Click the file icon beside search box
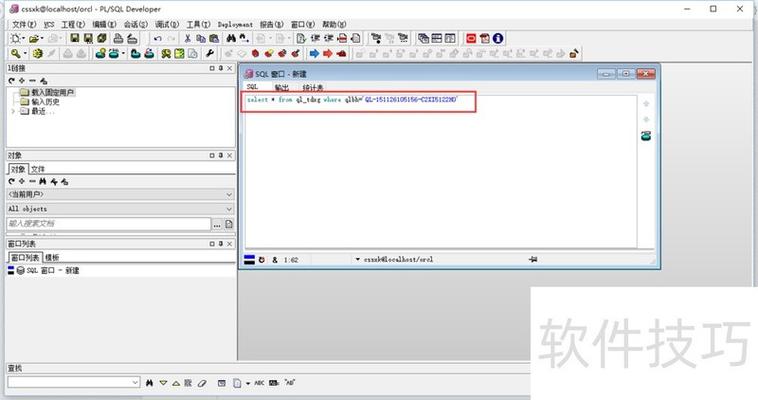Viewport: 758px width, 400px height. tap(229, 224)
